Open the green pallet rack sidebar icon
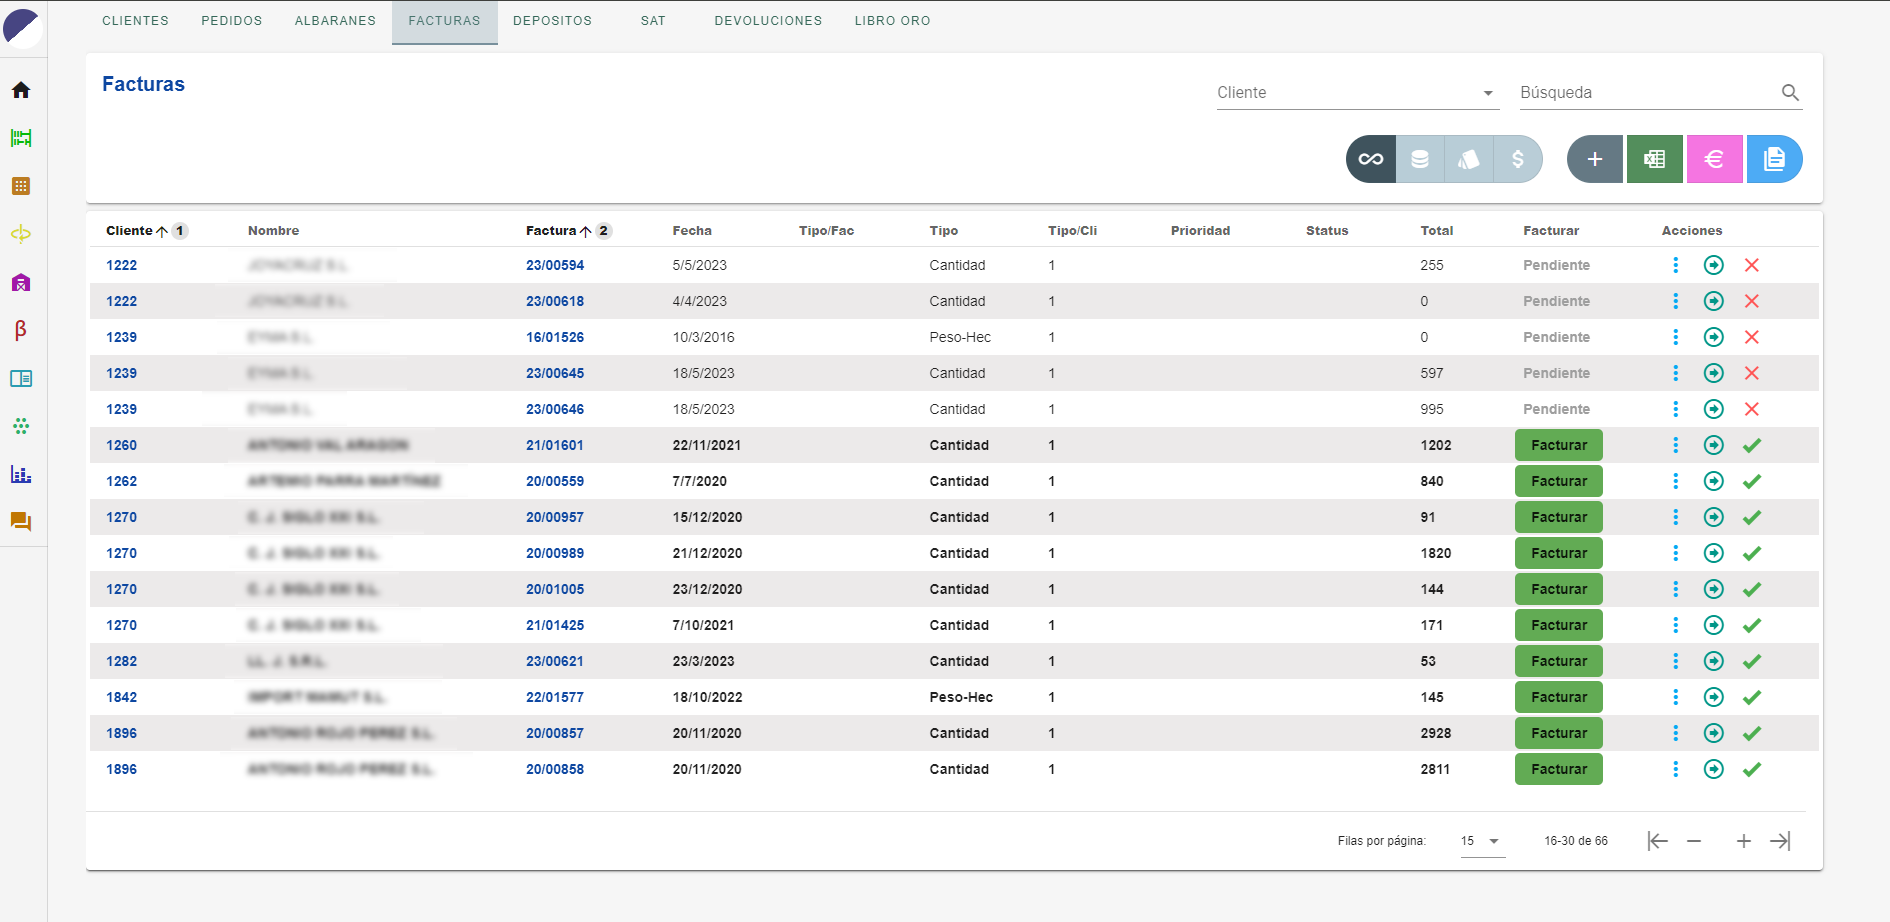 tap(21, 138)
